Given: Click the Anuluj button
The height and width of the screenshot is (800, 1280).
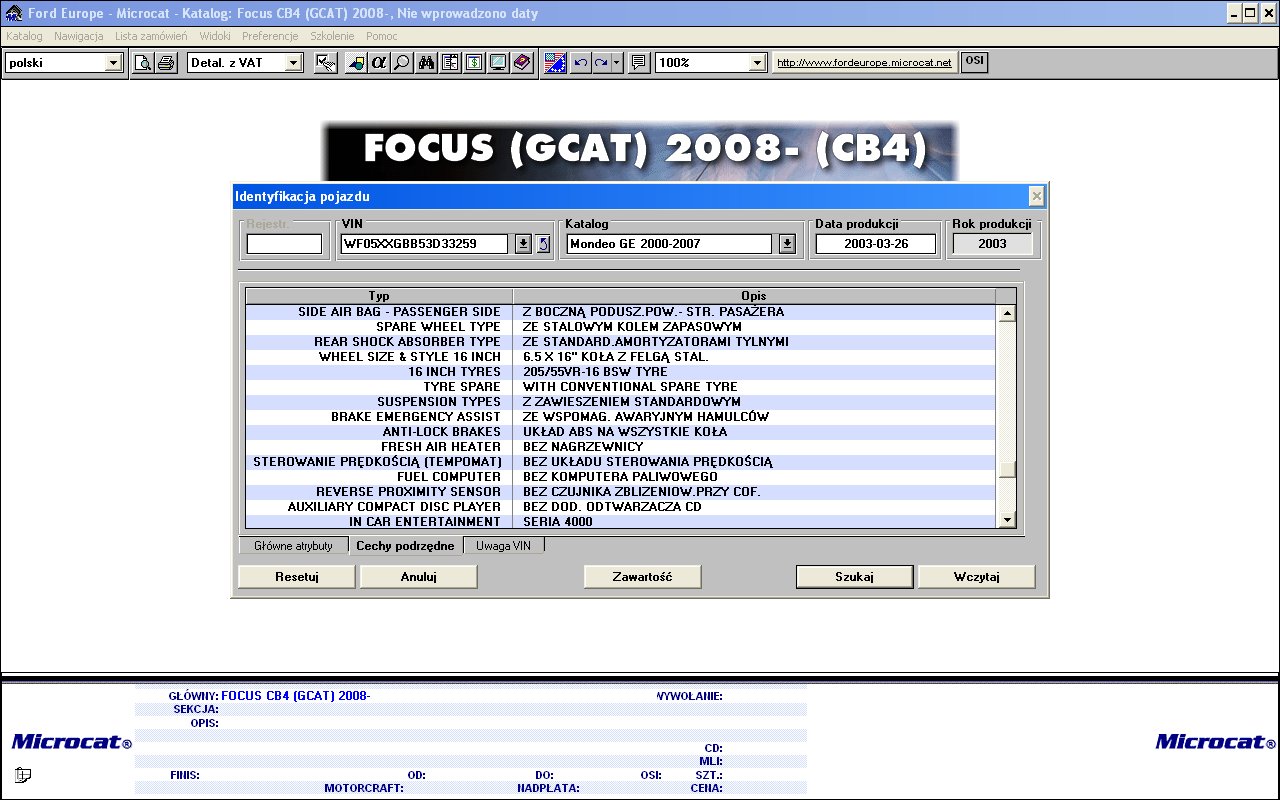Looking at the screenshot, I should pyautogui.click(x=419, y=577).
